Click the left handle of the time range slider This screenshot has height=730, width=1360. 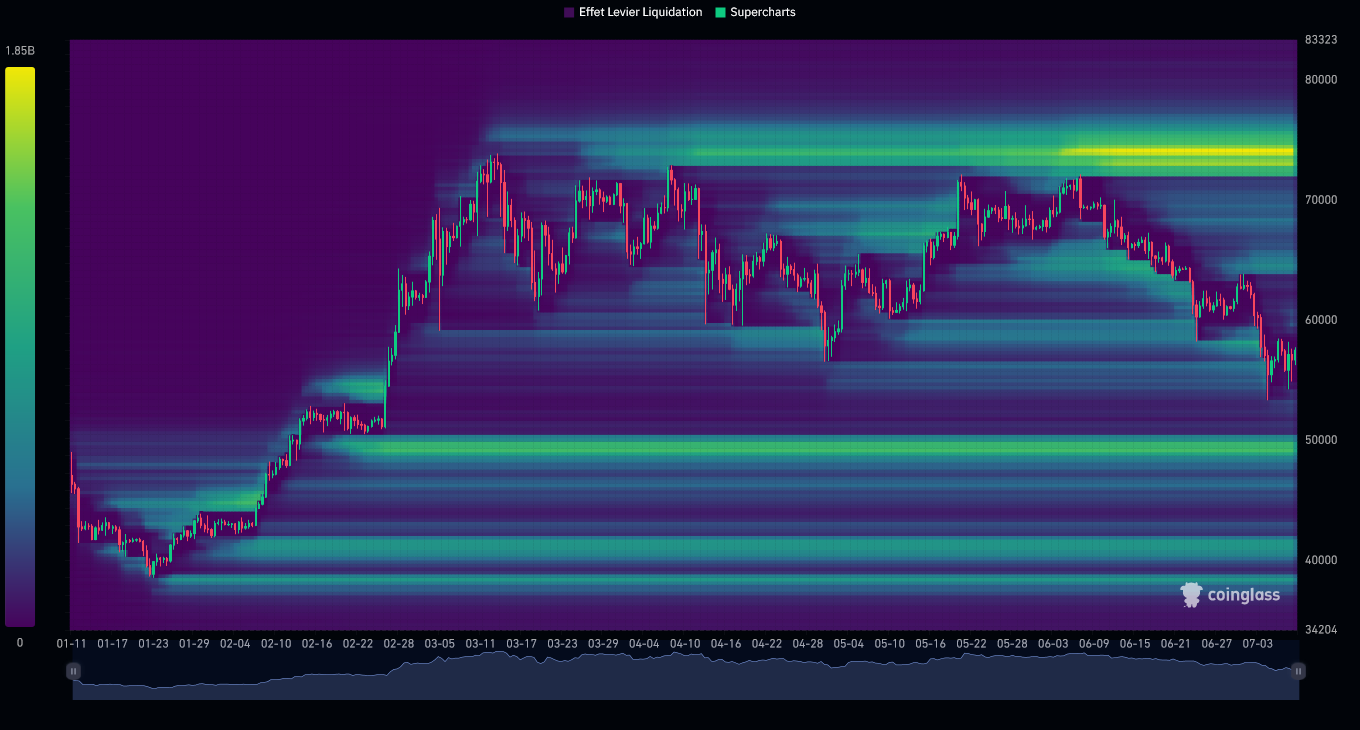(74, 671)
